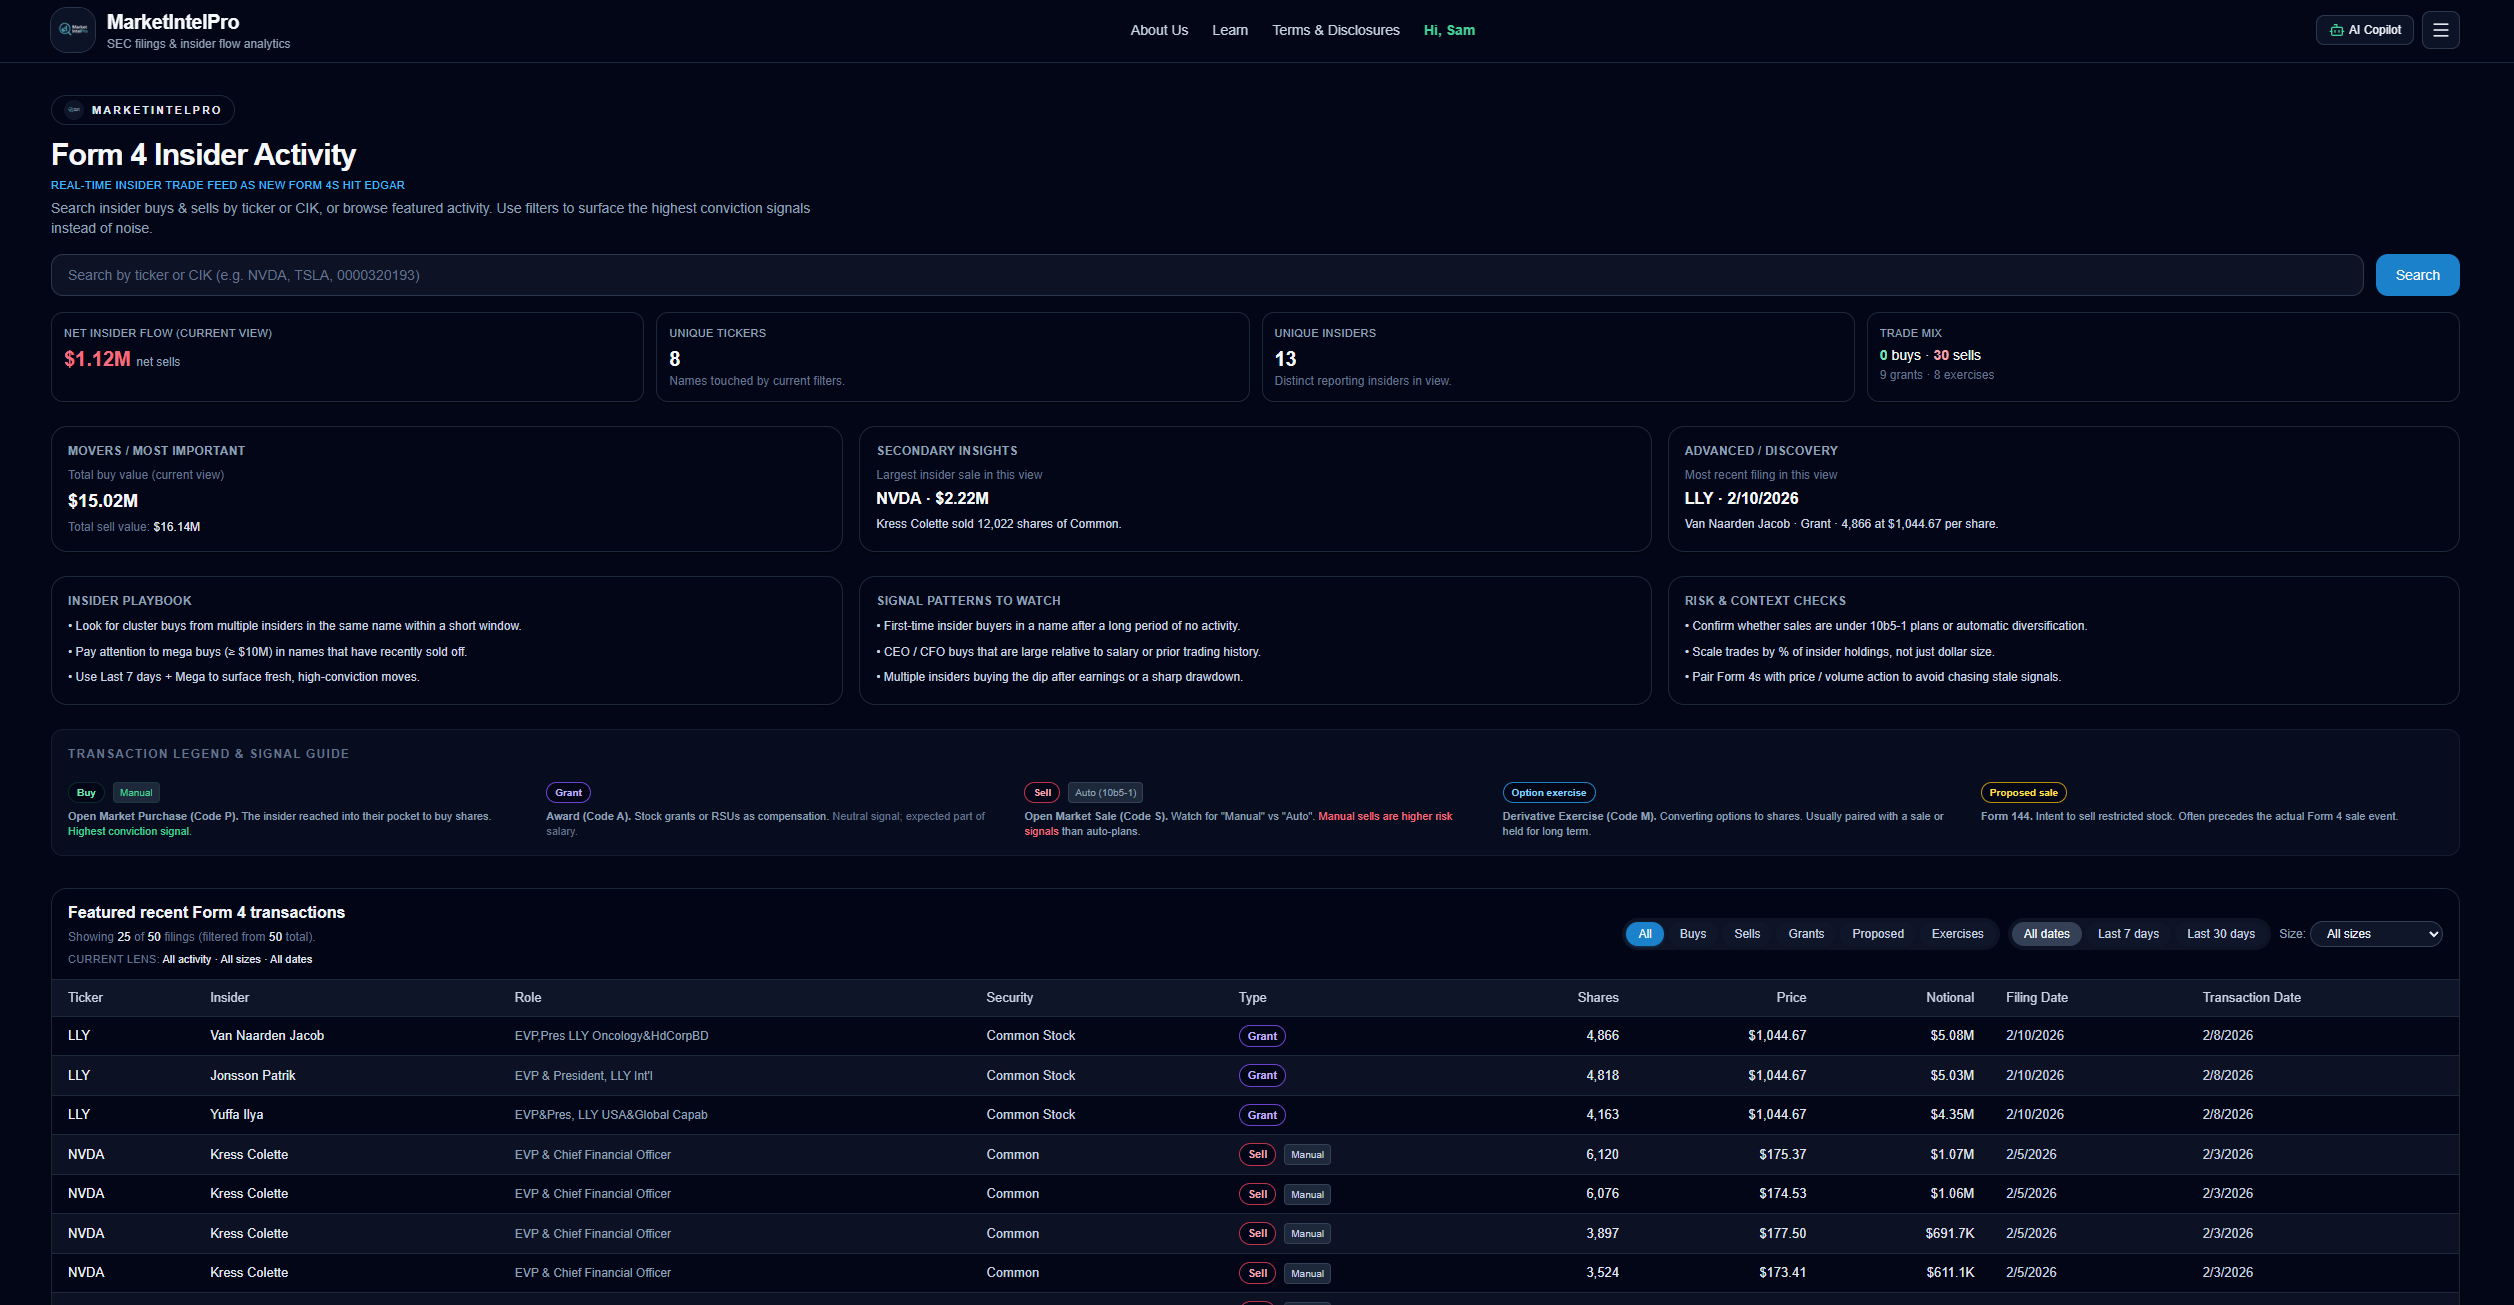Click the Auto (10b5-1) legend tag
This screenshot has width=2514, height=1305.
(1104, 793)
